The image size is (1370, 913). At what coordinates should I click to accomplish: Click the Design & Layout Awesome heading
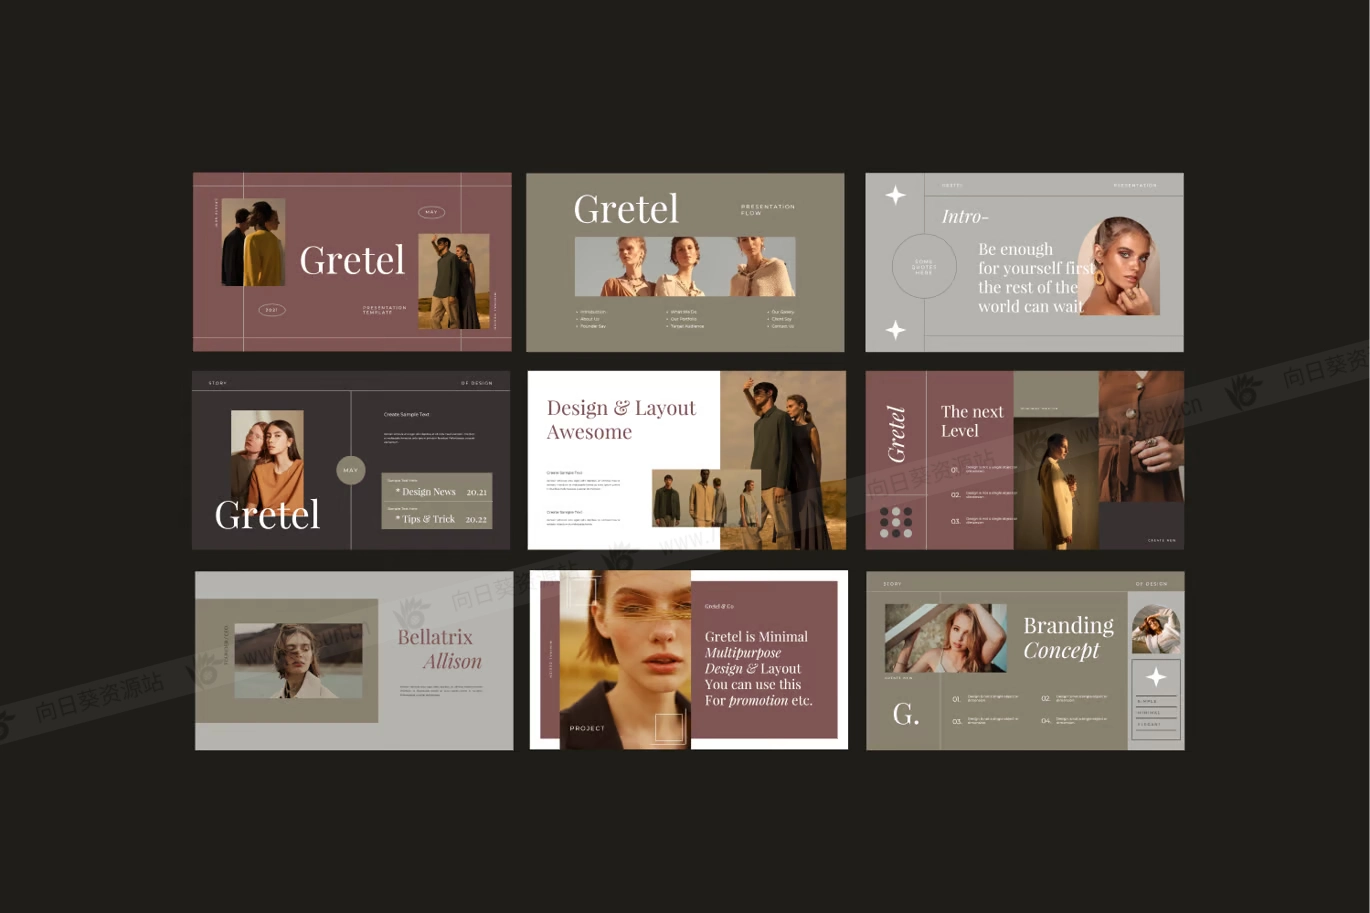620,420
